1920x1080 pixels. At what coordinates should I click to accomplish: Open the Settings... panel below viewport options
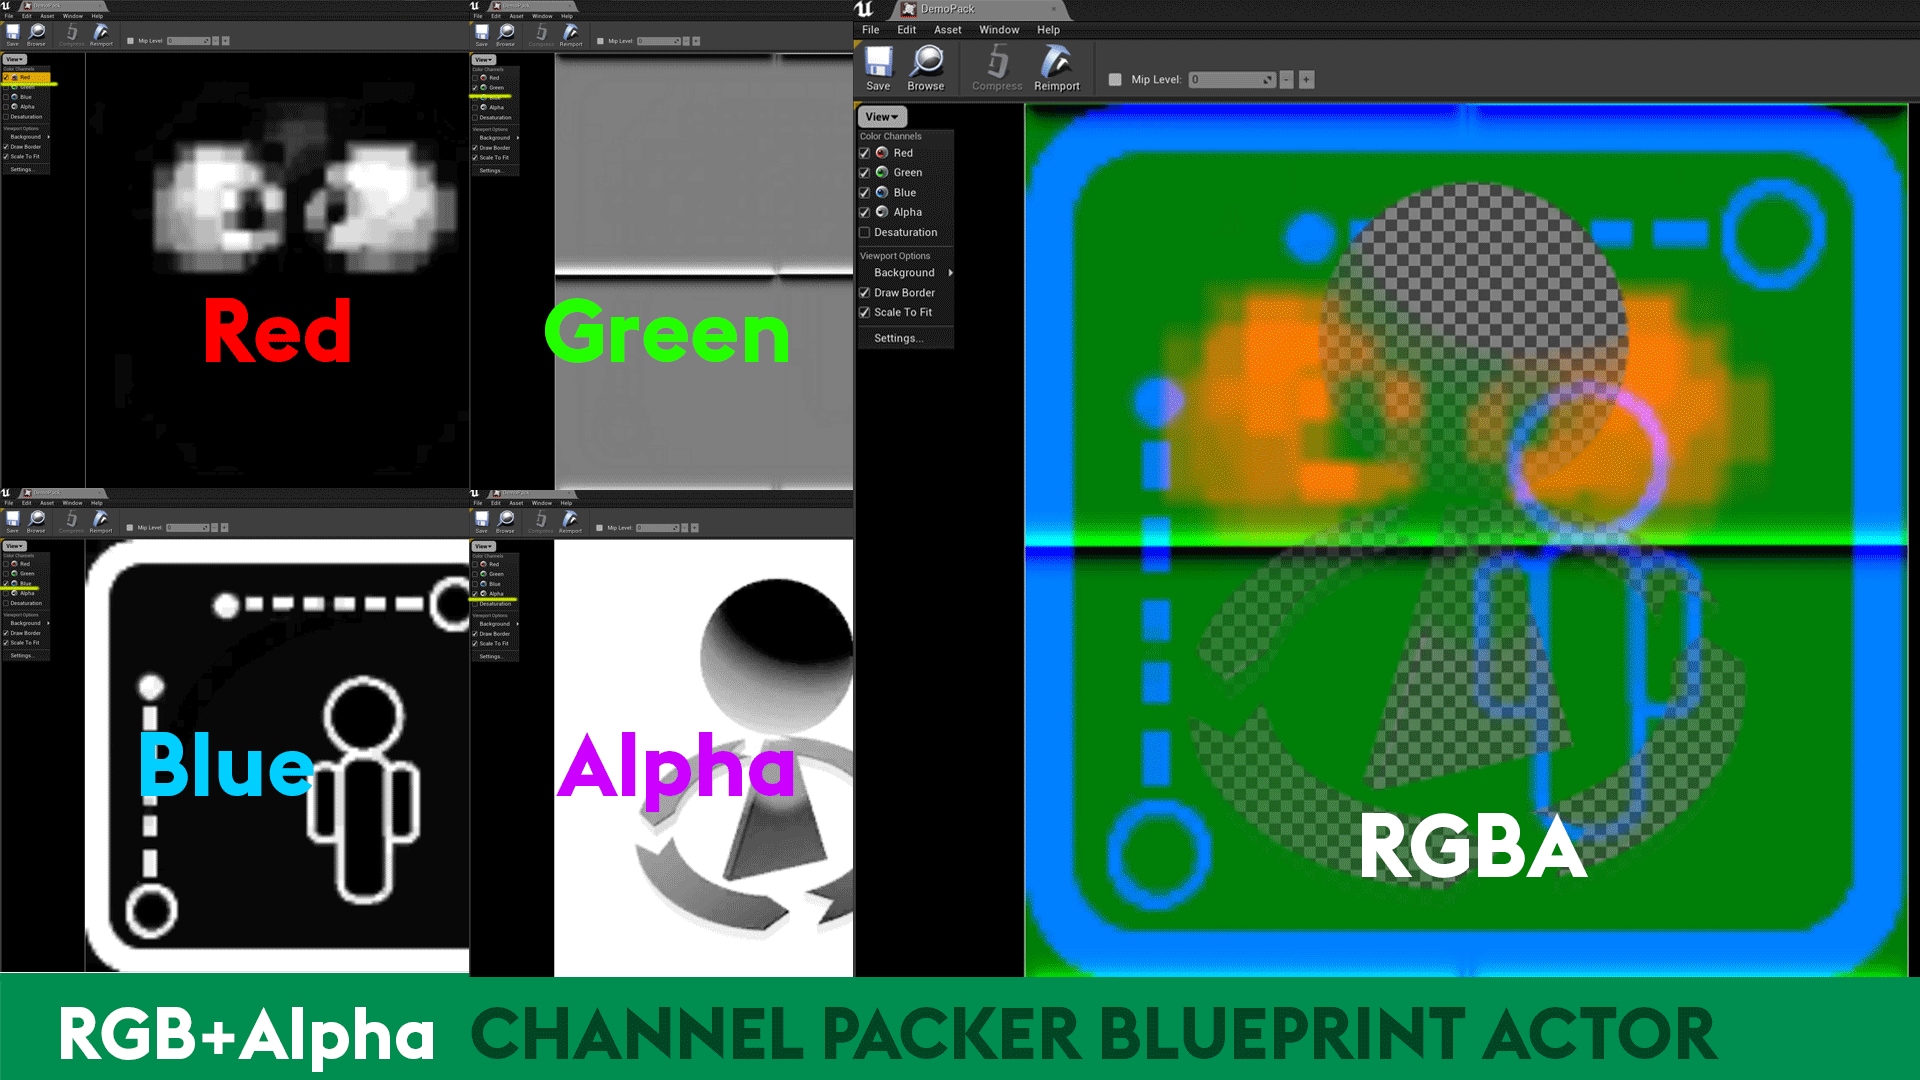[x=895, y=337]
